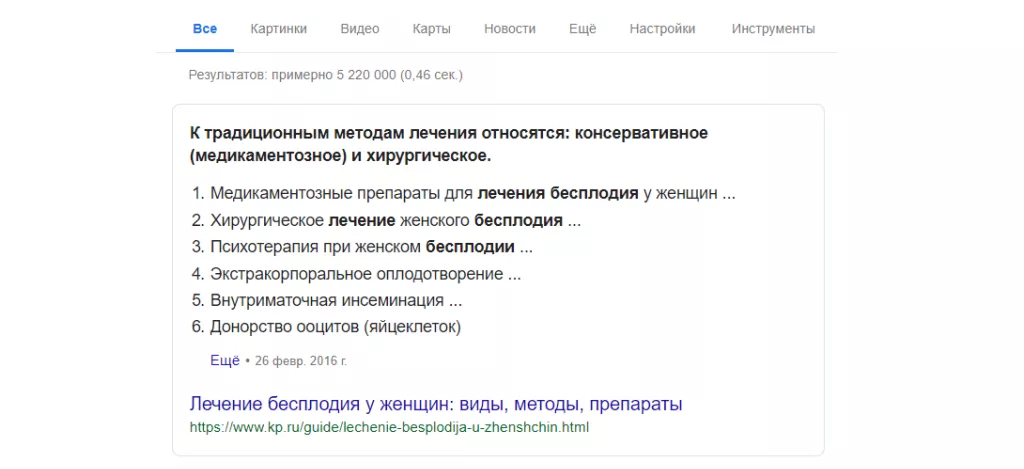Open Настройки search options

click(x=662, y=29)
